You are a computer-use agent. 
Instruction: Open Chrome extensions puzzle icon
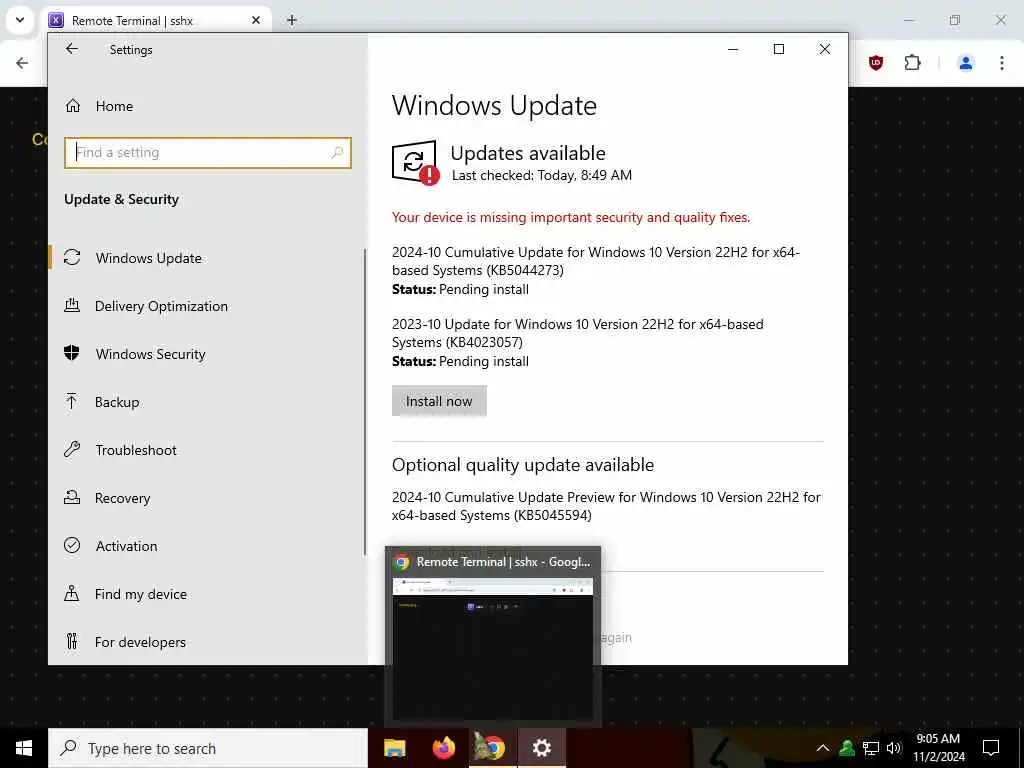pos(912,63)
